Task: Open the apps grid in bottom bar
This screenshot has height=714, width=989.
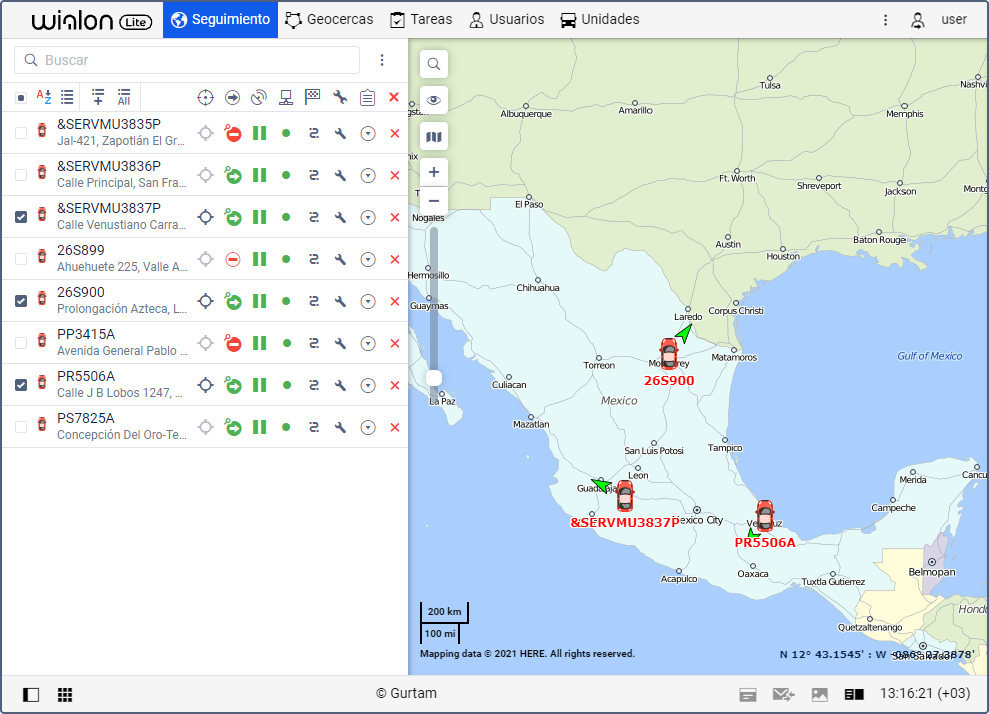Action: click(65, 694)
